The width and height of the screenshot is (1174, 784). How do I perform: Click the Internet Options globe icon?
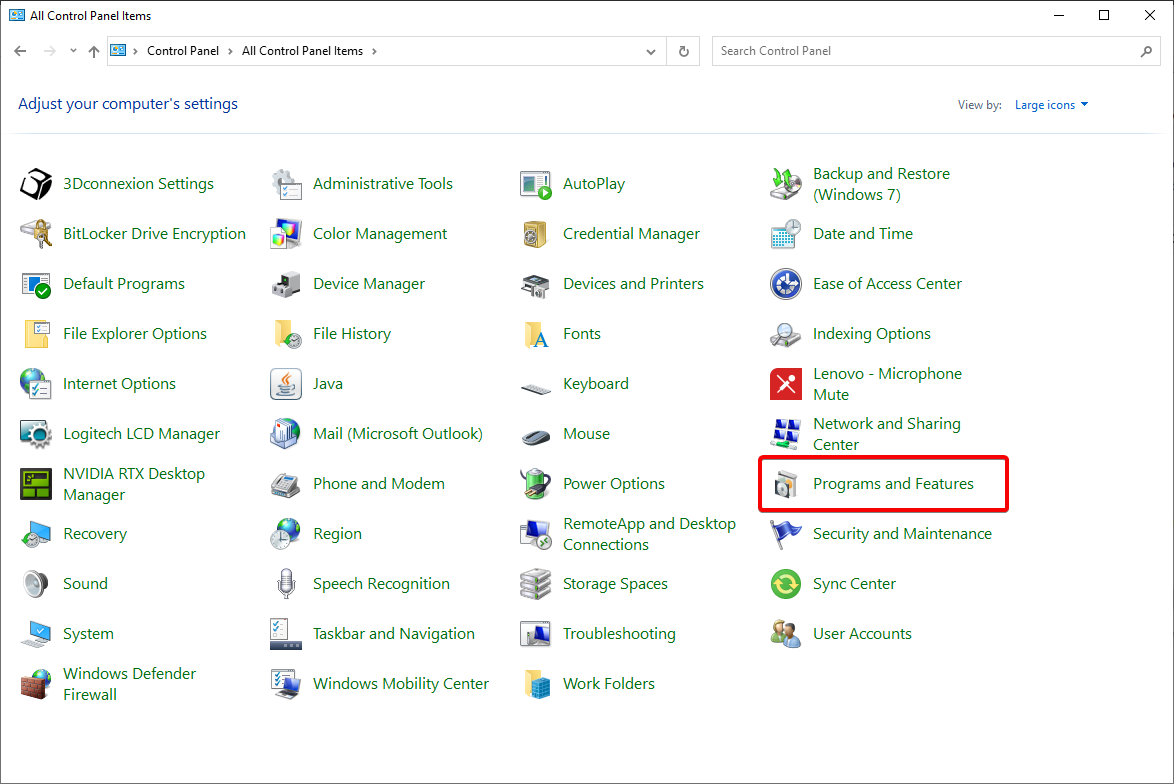(x=36, y=384)
